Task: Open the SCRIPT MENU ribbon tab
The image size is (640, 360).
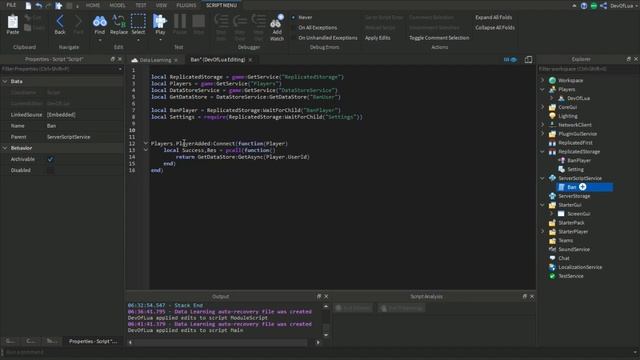Action: (222, 5)
